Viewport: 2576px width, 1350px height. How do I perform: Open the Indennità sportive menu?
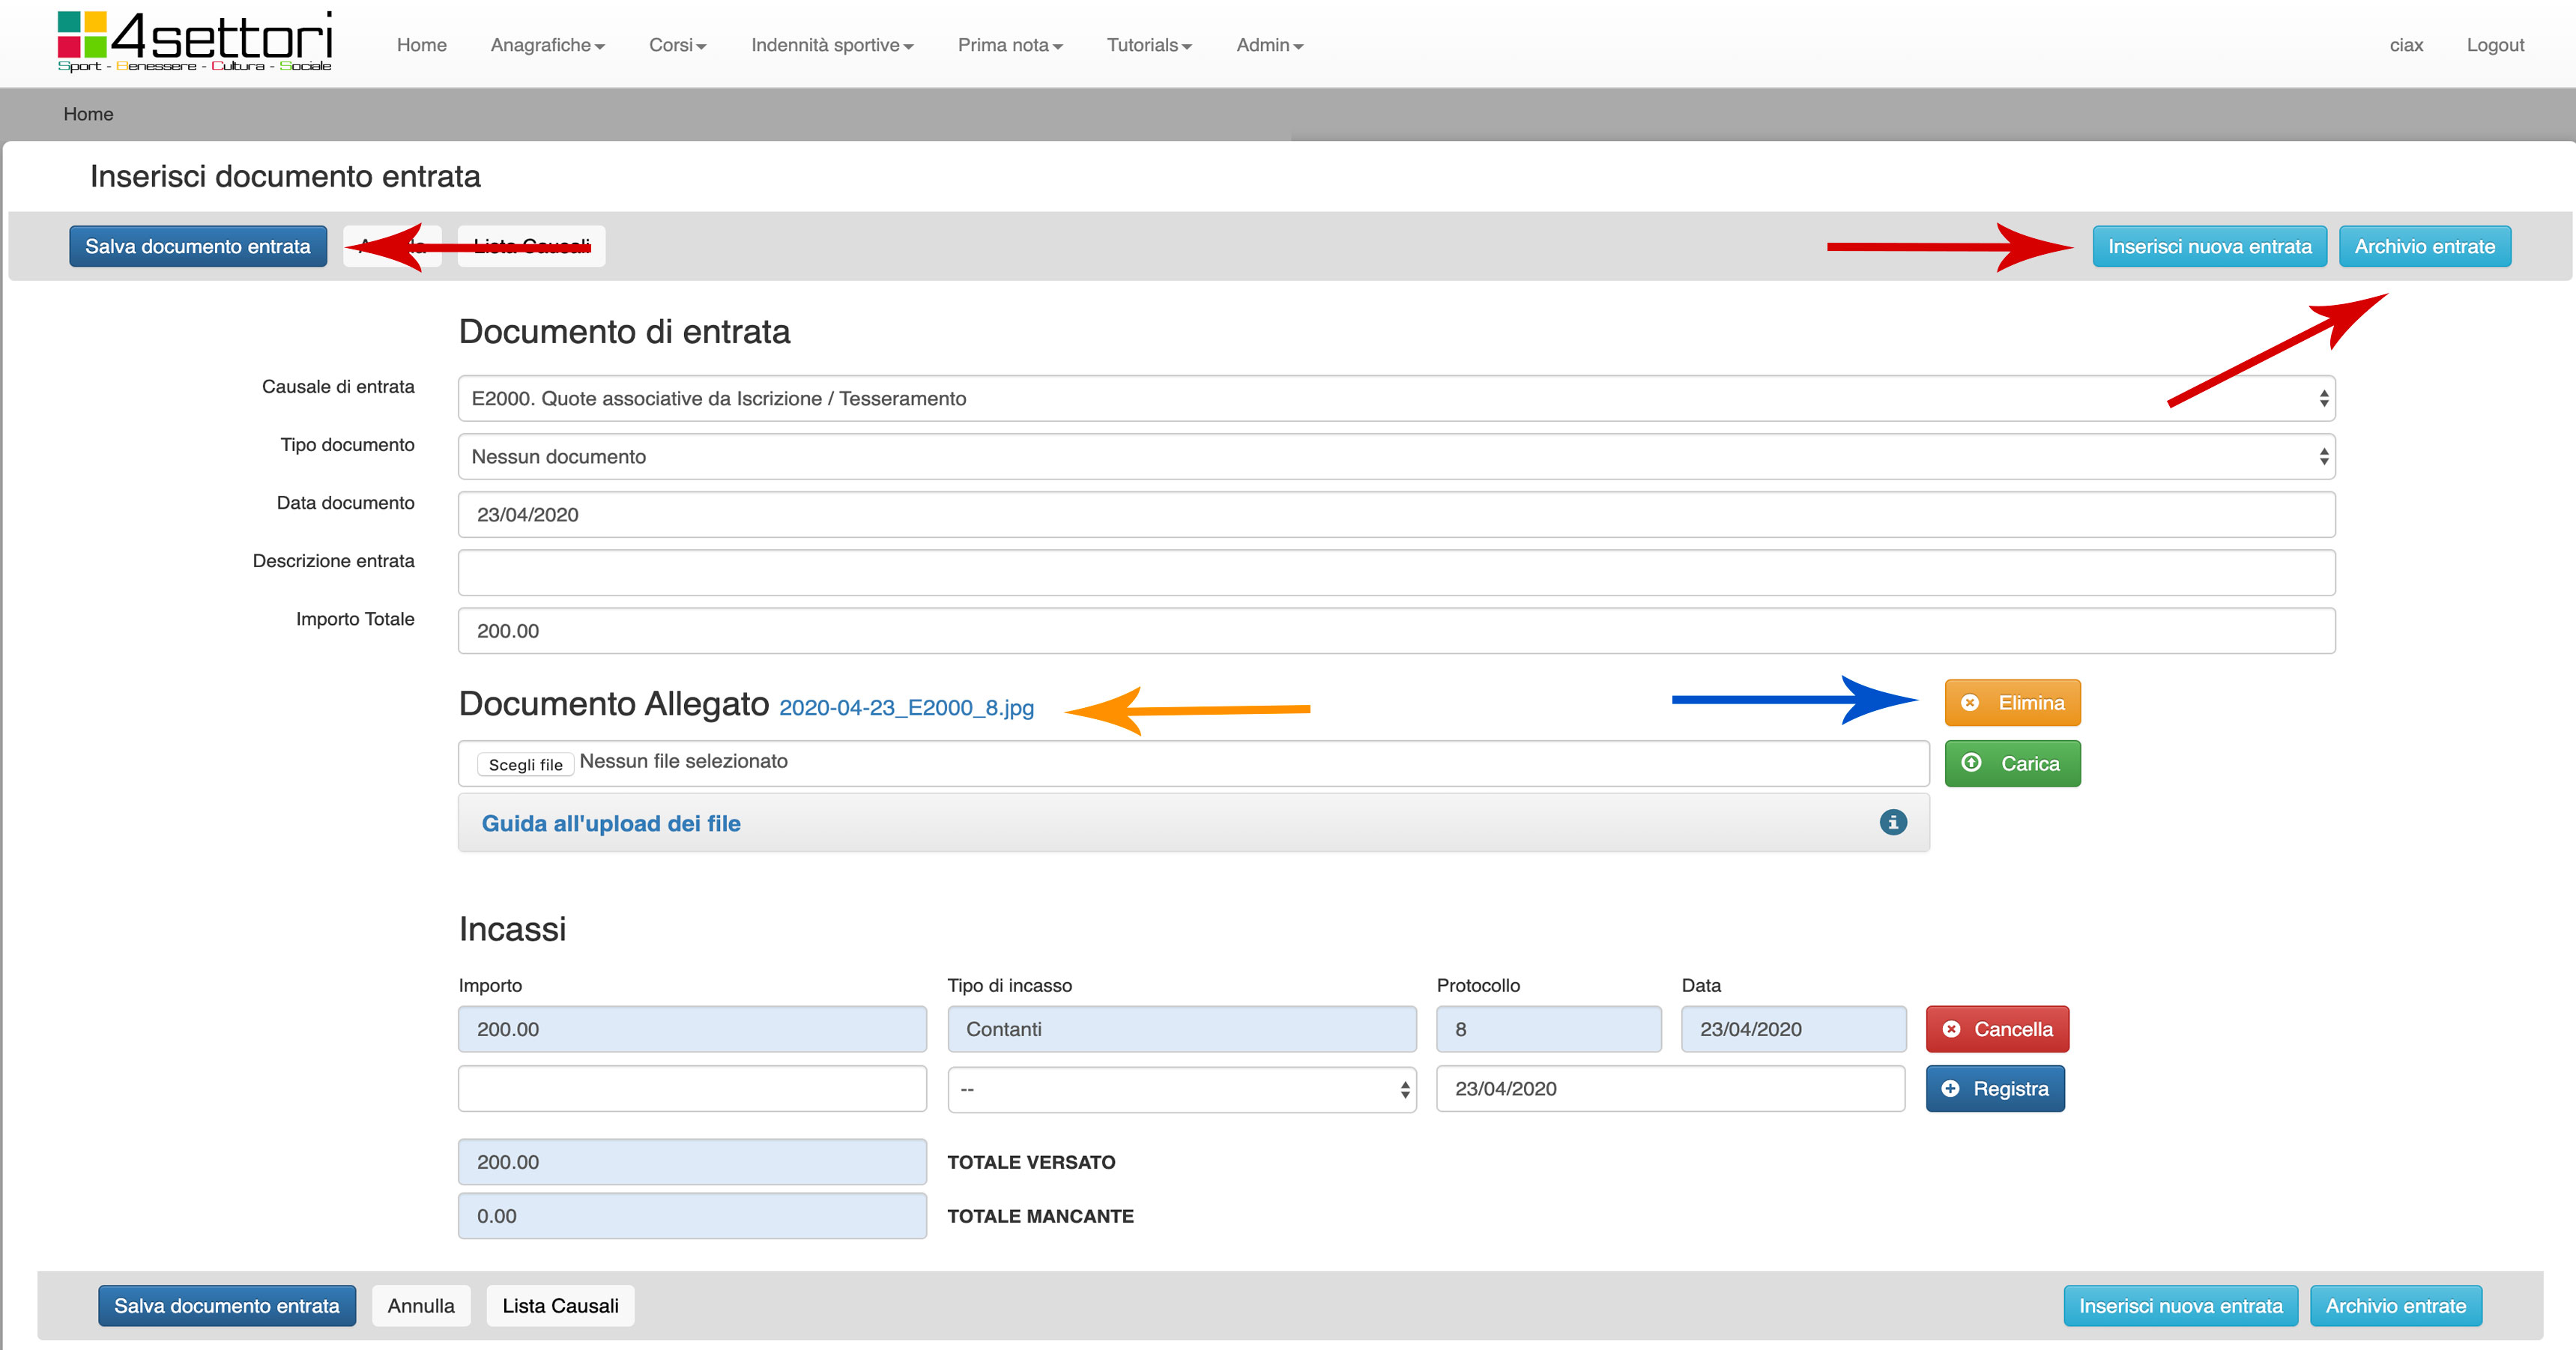[x=831, y=45]
